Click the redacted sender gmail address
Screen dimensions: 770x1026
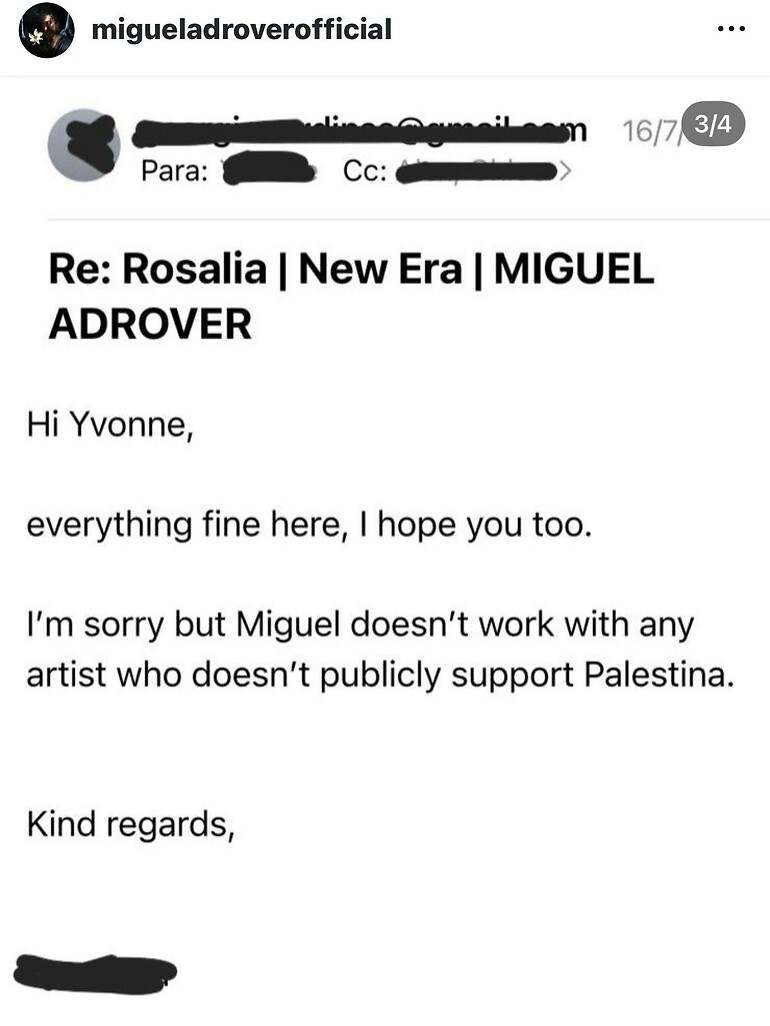359,132
